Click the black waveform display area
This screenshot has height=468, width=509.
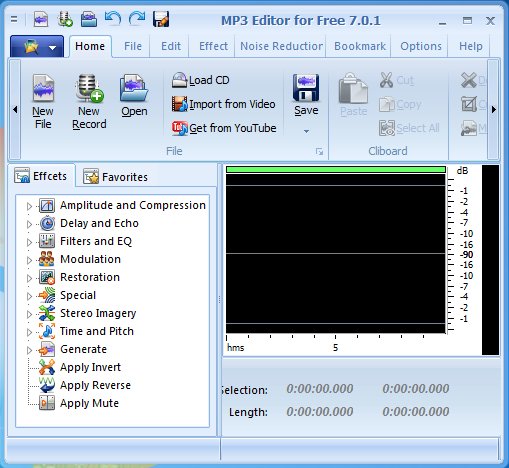coord(336,254)
